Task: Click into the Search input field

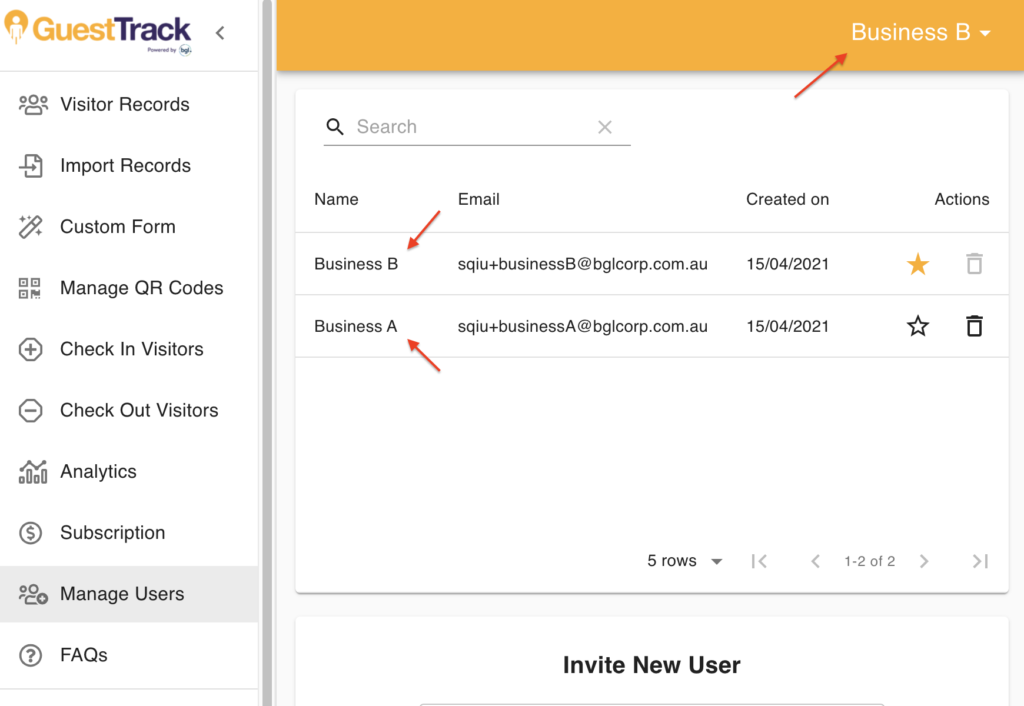Action: pyautogui.click(x=470, y=127)
